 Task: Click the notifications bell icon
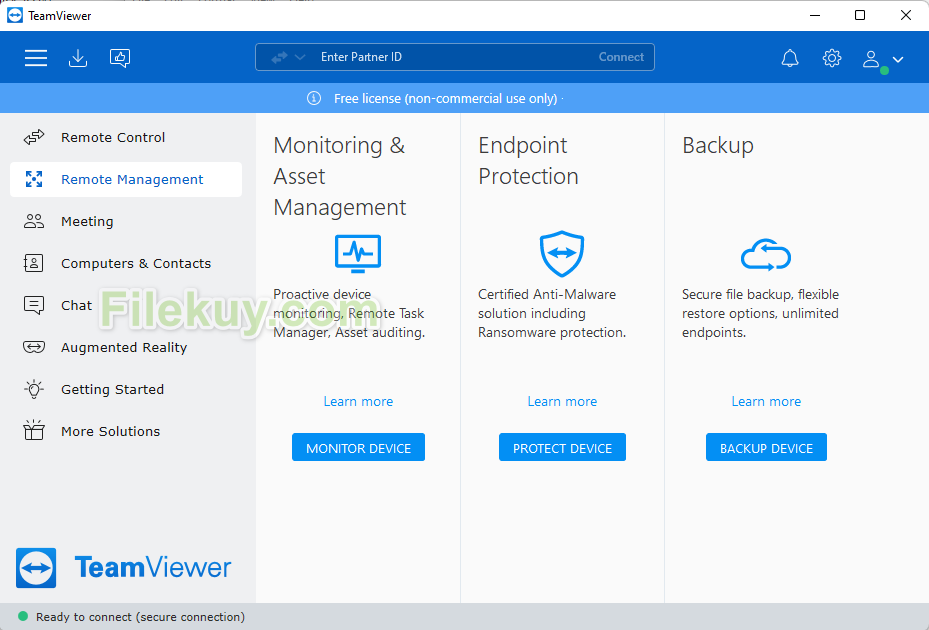point(790,58)
